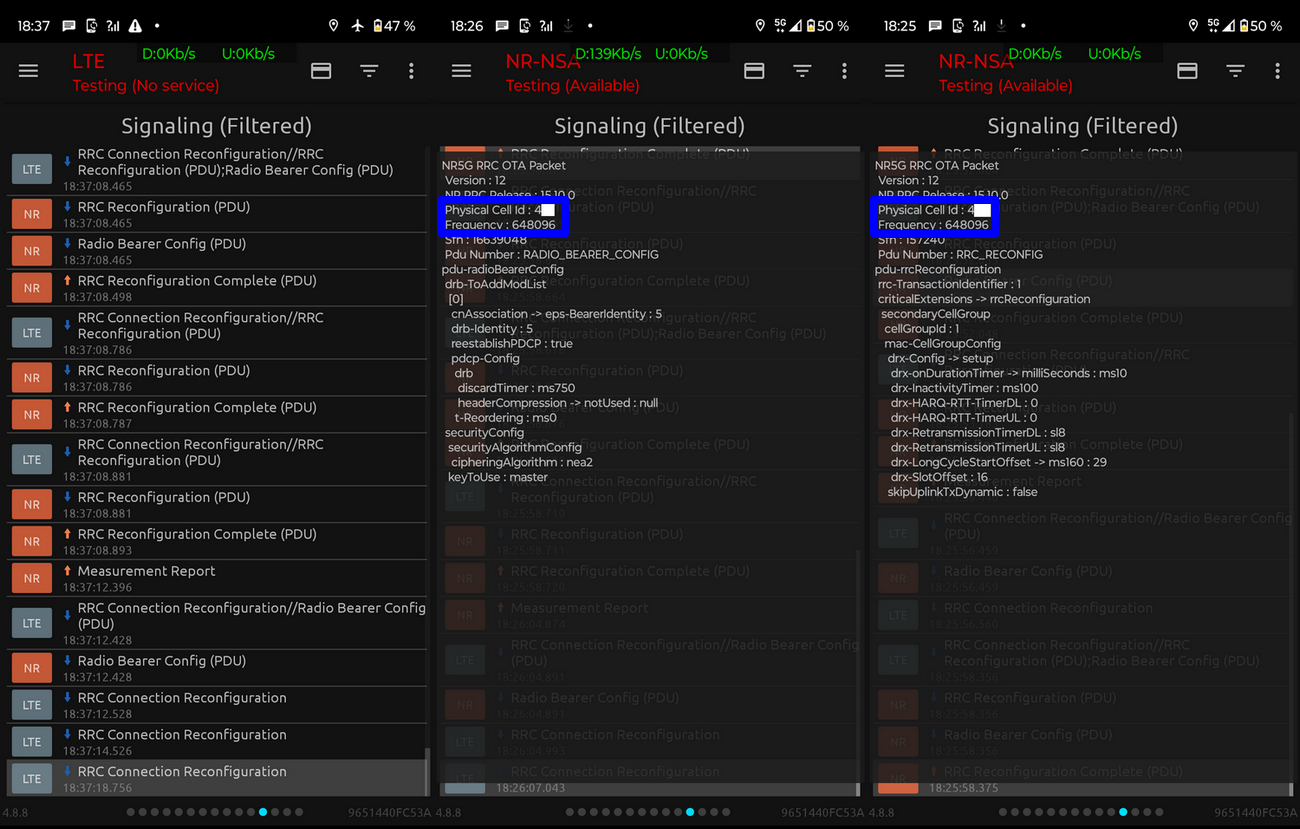Tap skipUplinkTxDynamic : false line
This screenshot has height=829, width=1300.
click(x=962, y=492)
